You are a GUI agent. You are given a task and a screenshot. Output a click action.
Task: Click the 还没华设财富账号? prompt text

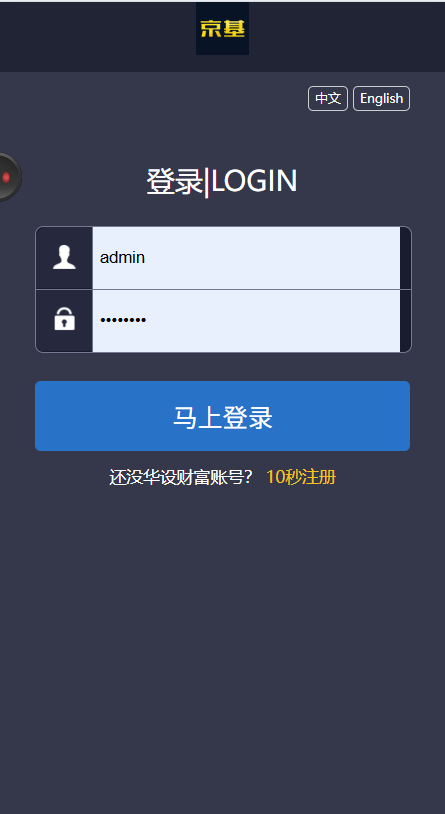[181, 478]
